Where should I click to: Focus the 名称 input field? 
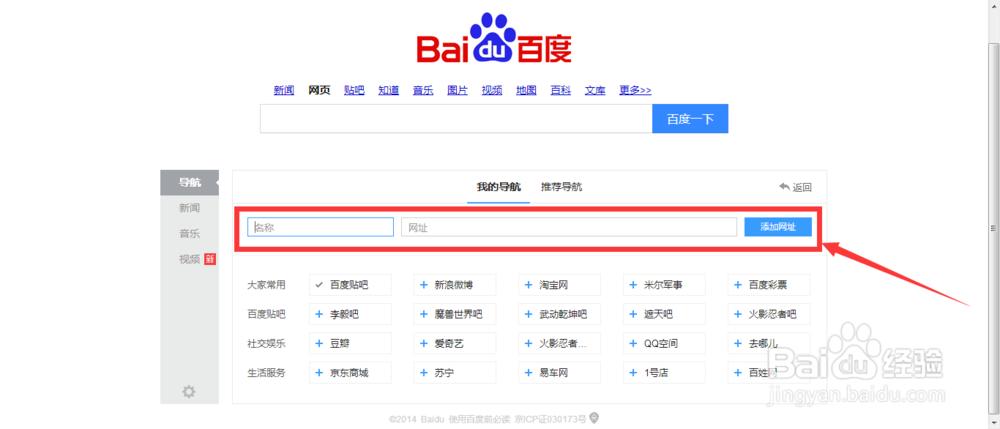320,227
